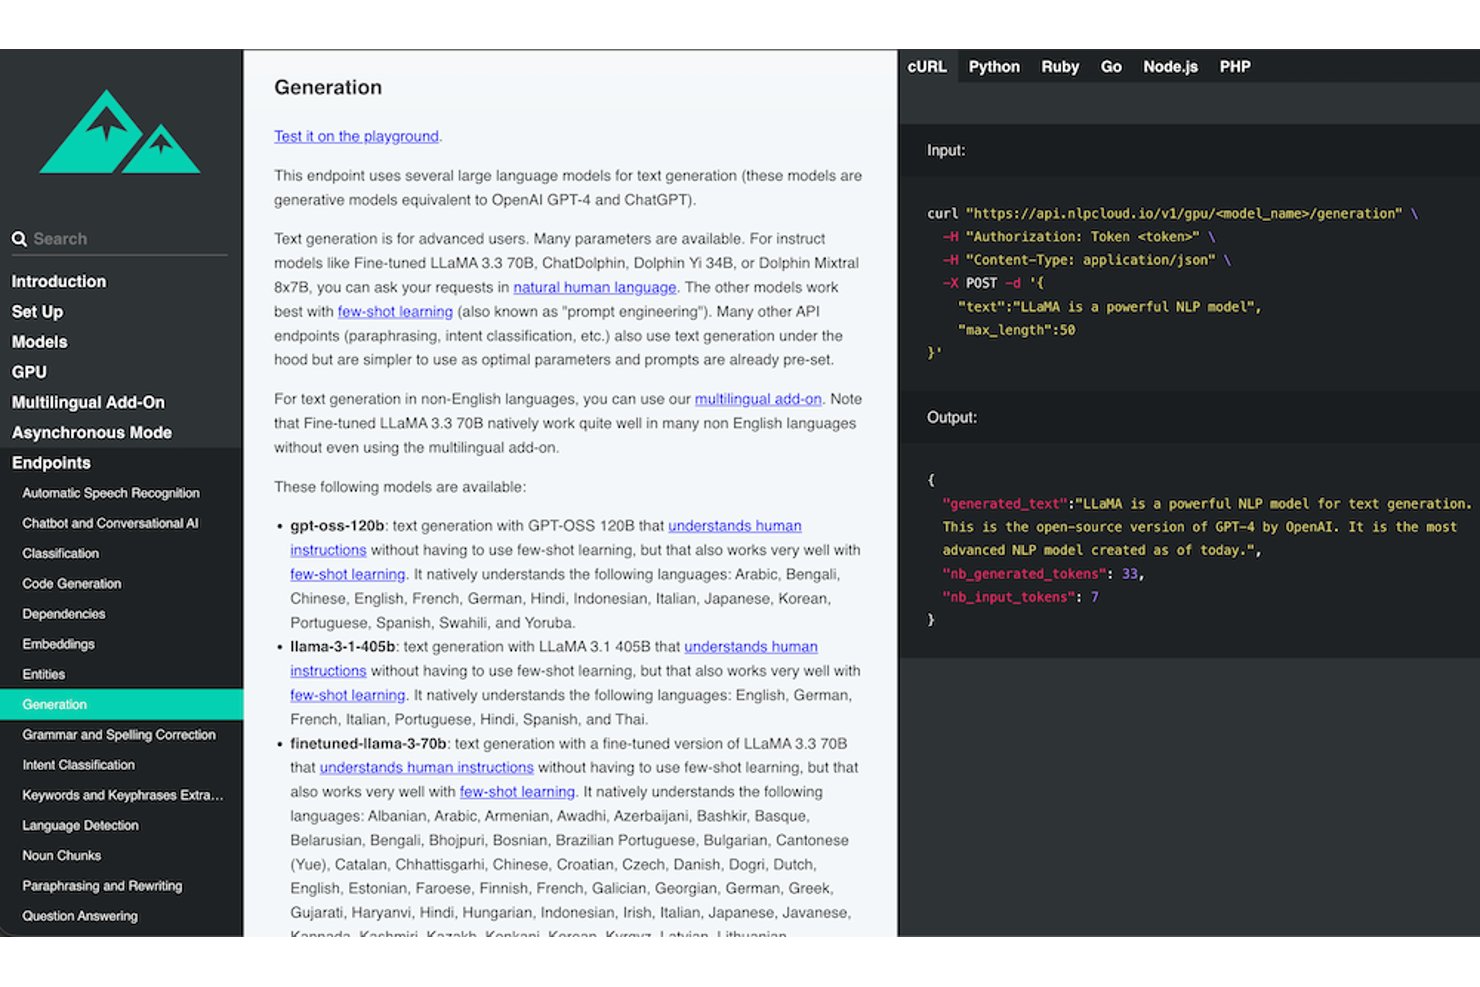This screenshot has height=987, width=1480.
Task: Open Asynchronous Mode section
Action: pos(92,433)
